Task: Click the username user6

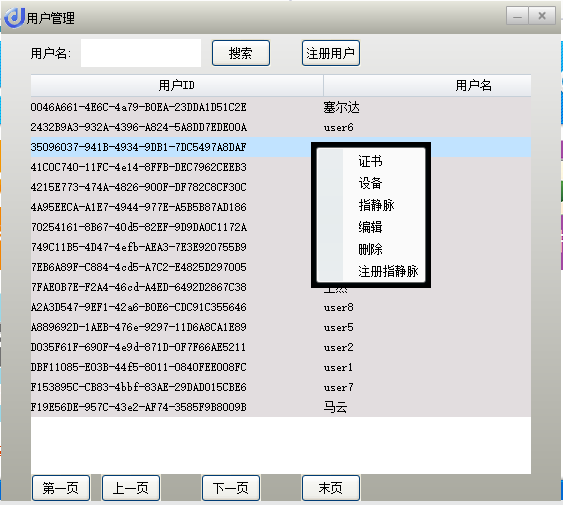Action: point(338,128)
